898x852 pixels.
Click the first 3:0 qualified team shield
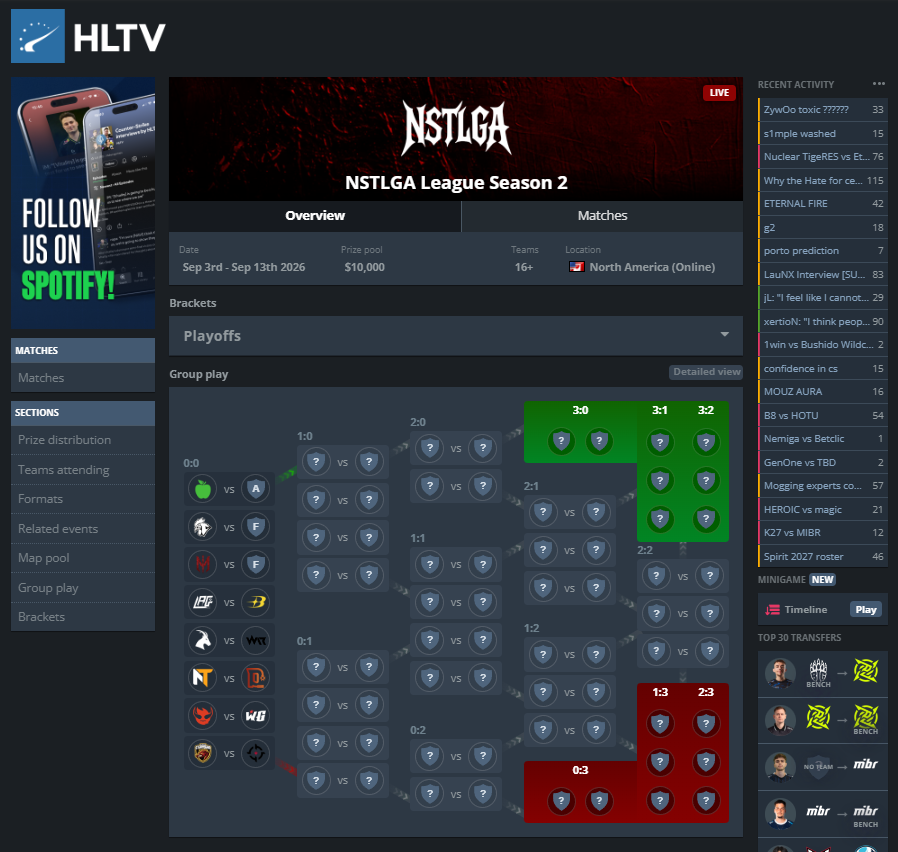pyautogui.click(x=561, y=441)
